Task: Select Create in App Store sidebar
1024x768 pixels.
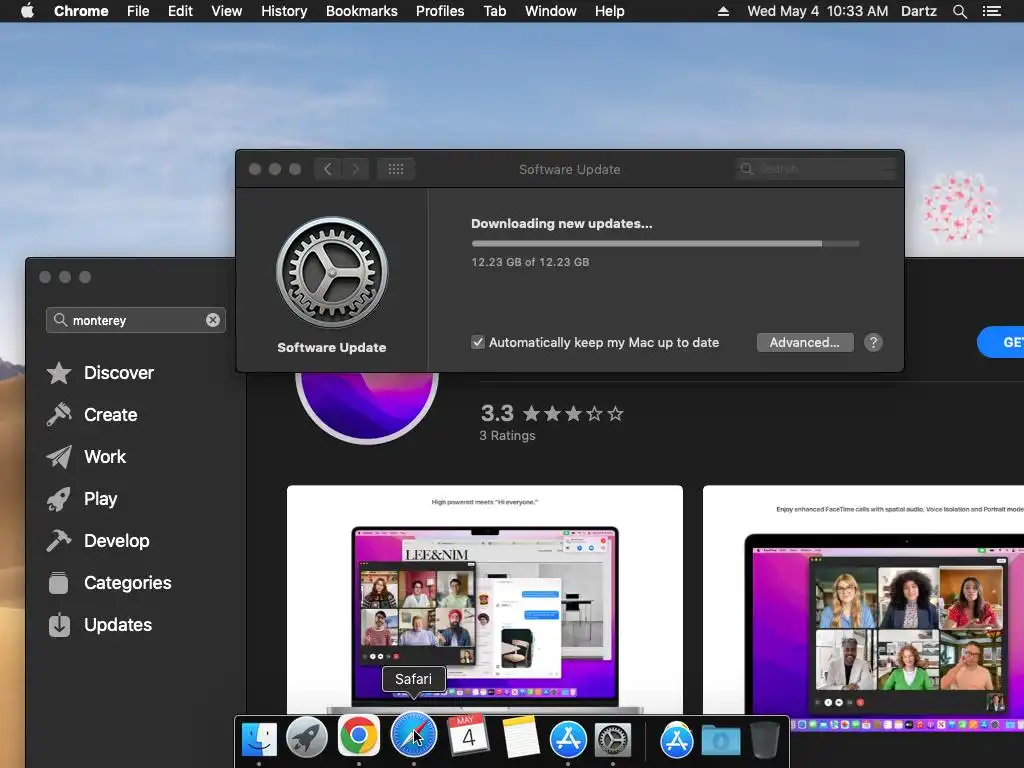Action: 91,415
